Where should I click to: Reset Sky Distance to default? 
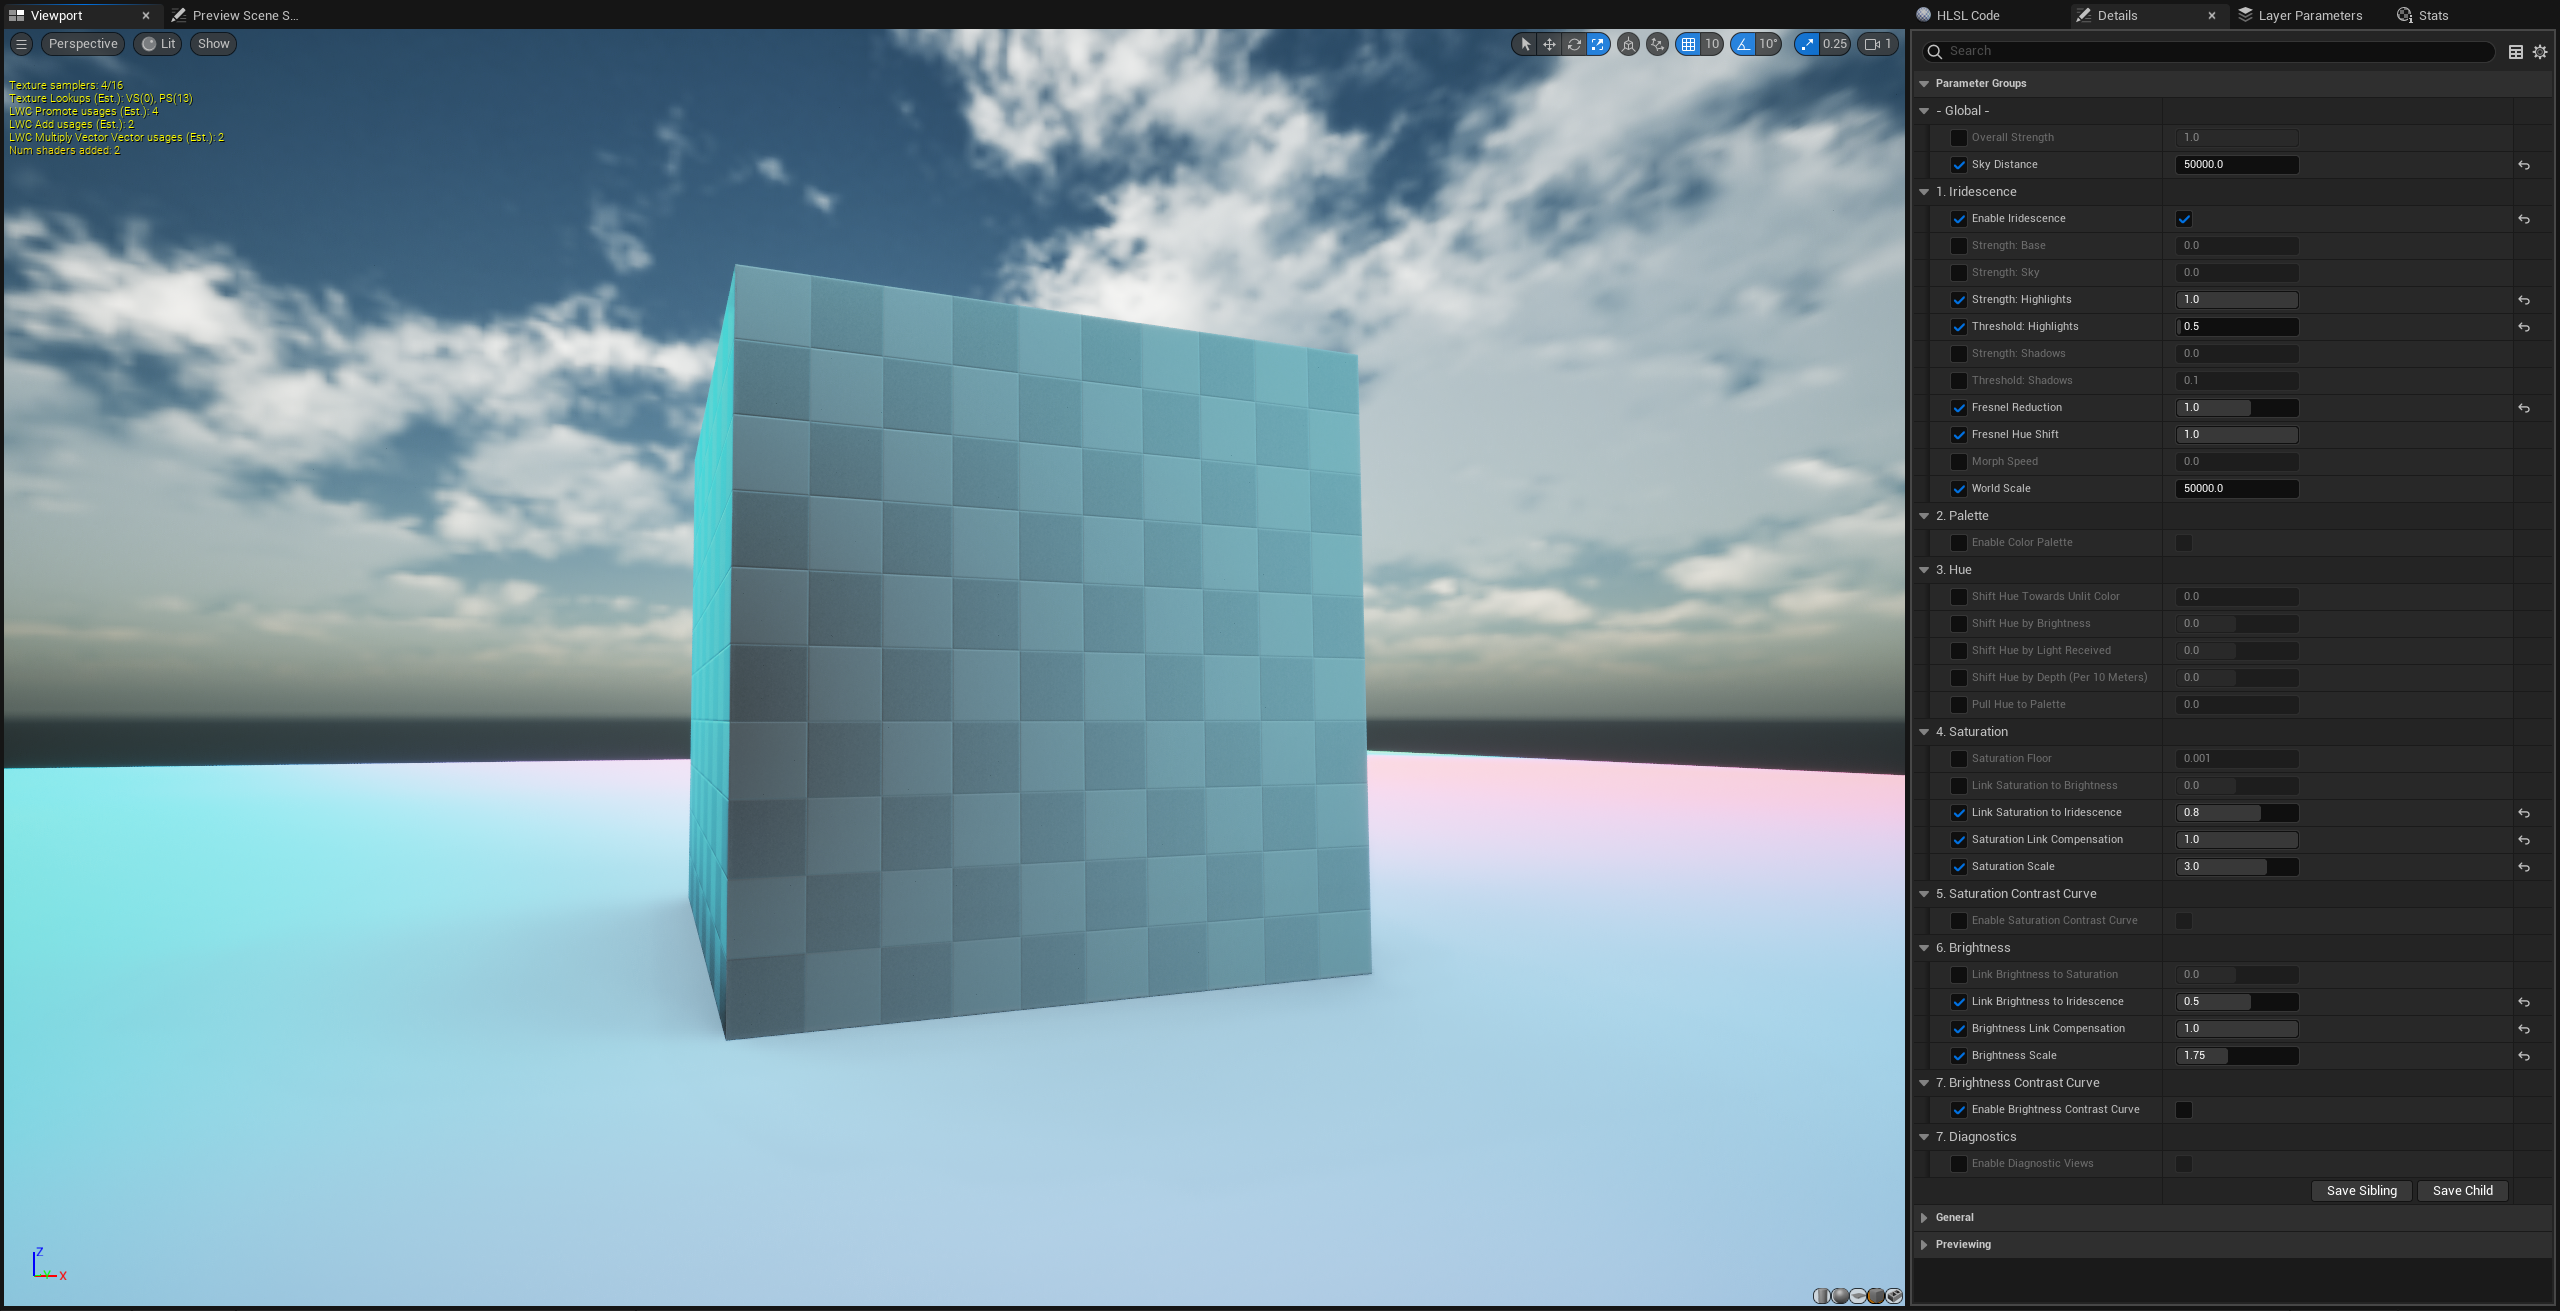coord(2524,165)
